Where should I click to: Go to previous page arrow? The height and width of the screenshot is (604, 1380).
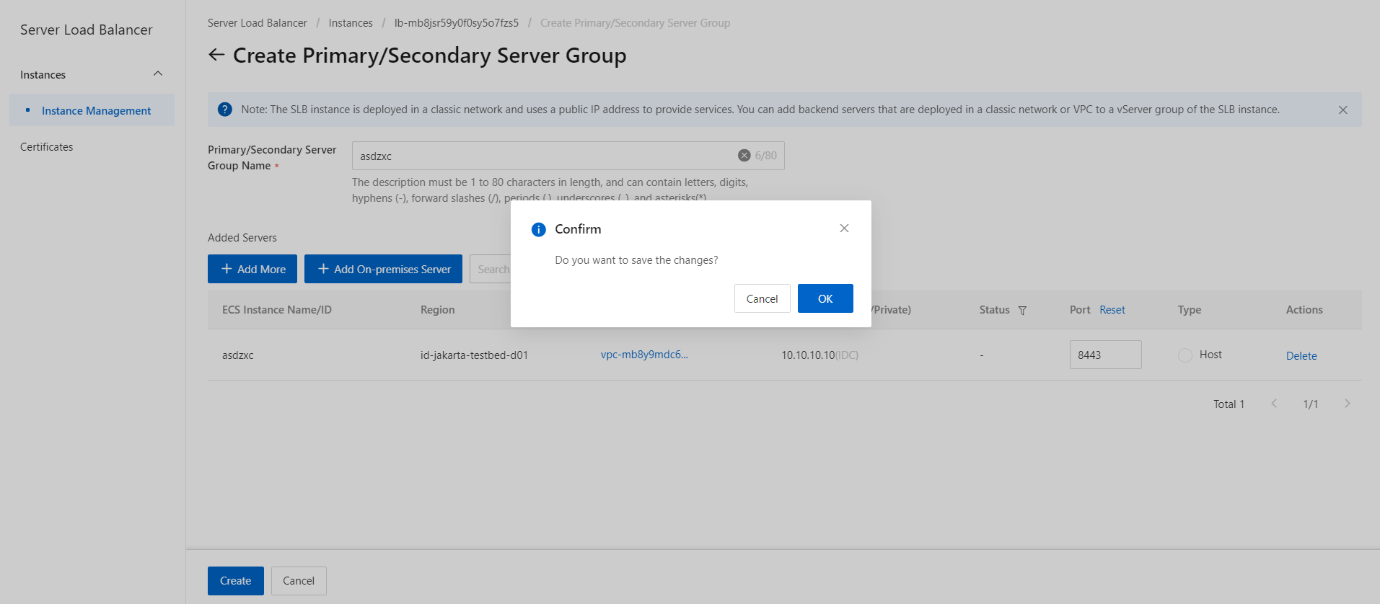tap(1274, 404)
